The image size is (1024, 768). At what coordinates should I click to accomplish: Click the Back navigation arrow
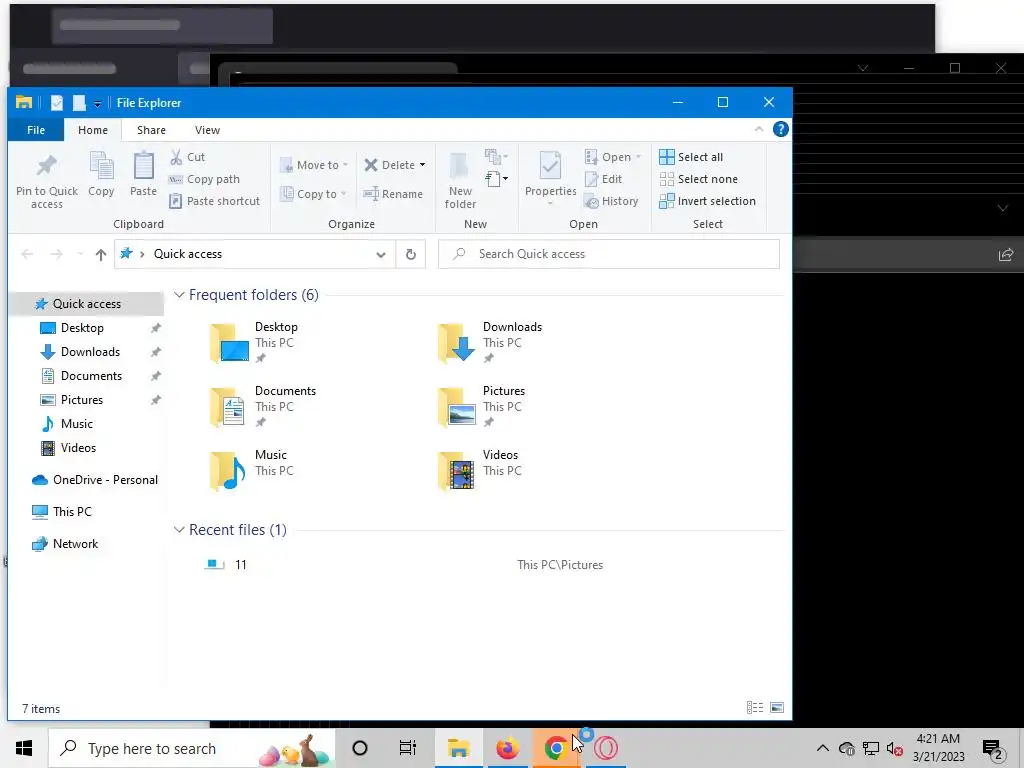click(x=27, y=254)
